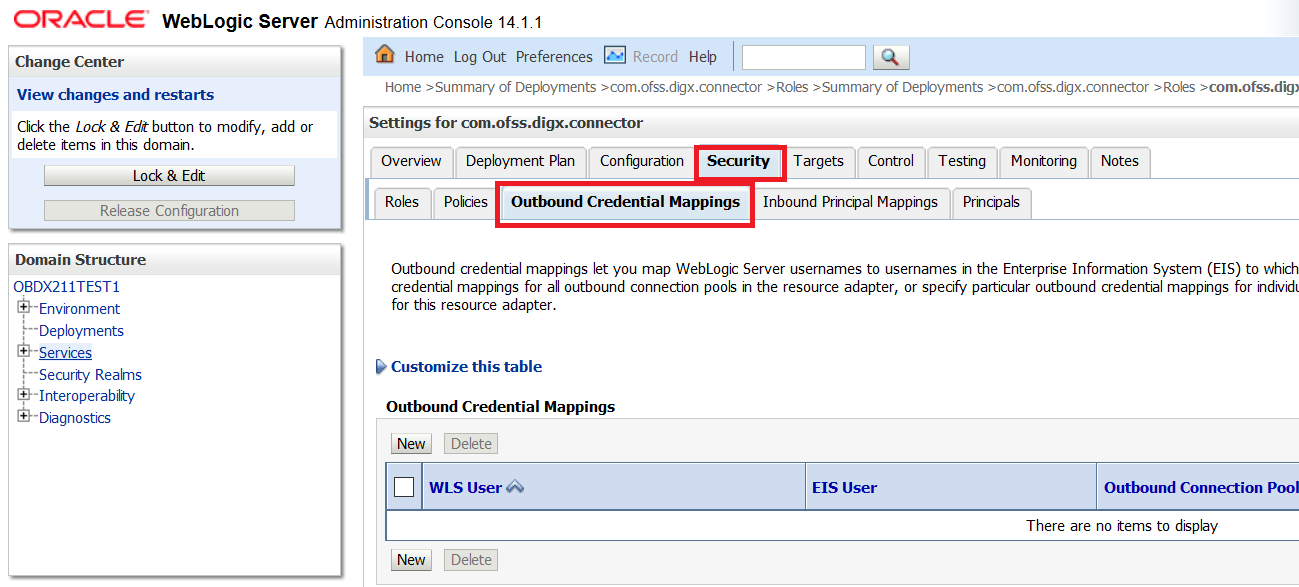1299x587 pixels.
Task: Open the Notes tab
Action: (x=1120, y=161)
